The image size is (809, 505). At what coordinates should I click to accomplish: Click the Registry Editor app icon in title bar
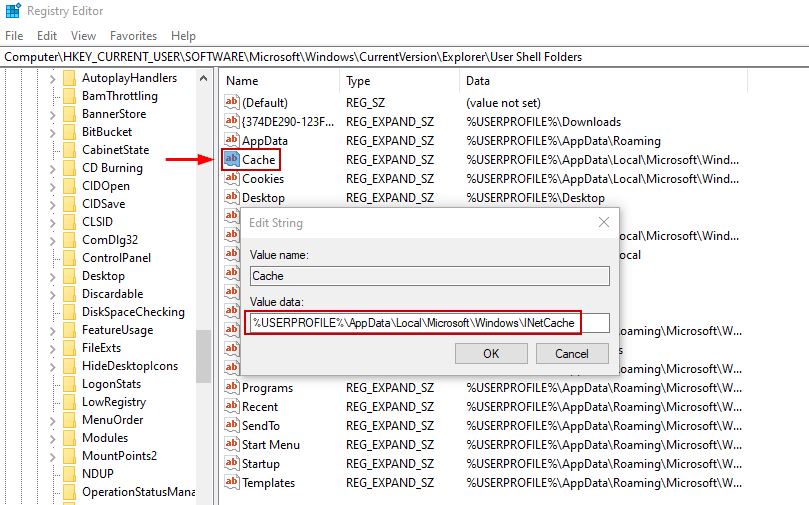tap(12, 10)
